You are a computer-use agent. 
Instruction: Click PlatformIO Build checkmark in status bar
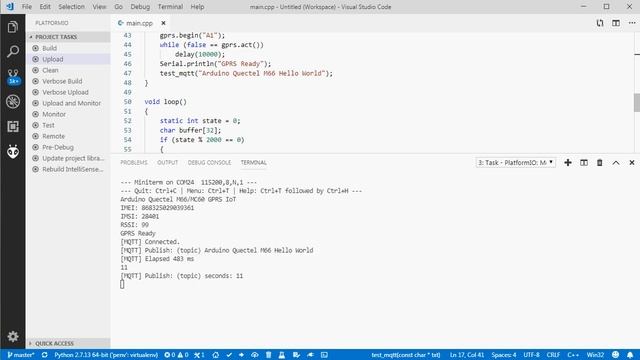click(x=229, y=355)
